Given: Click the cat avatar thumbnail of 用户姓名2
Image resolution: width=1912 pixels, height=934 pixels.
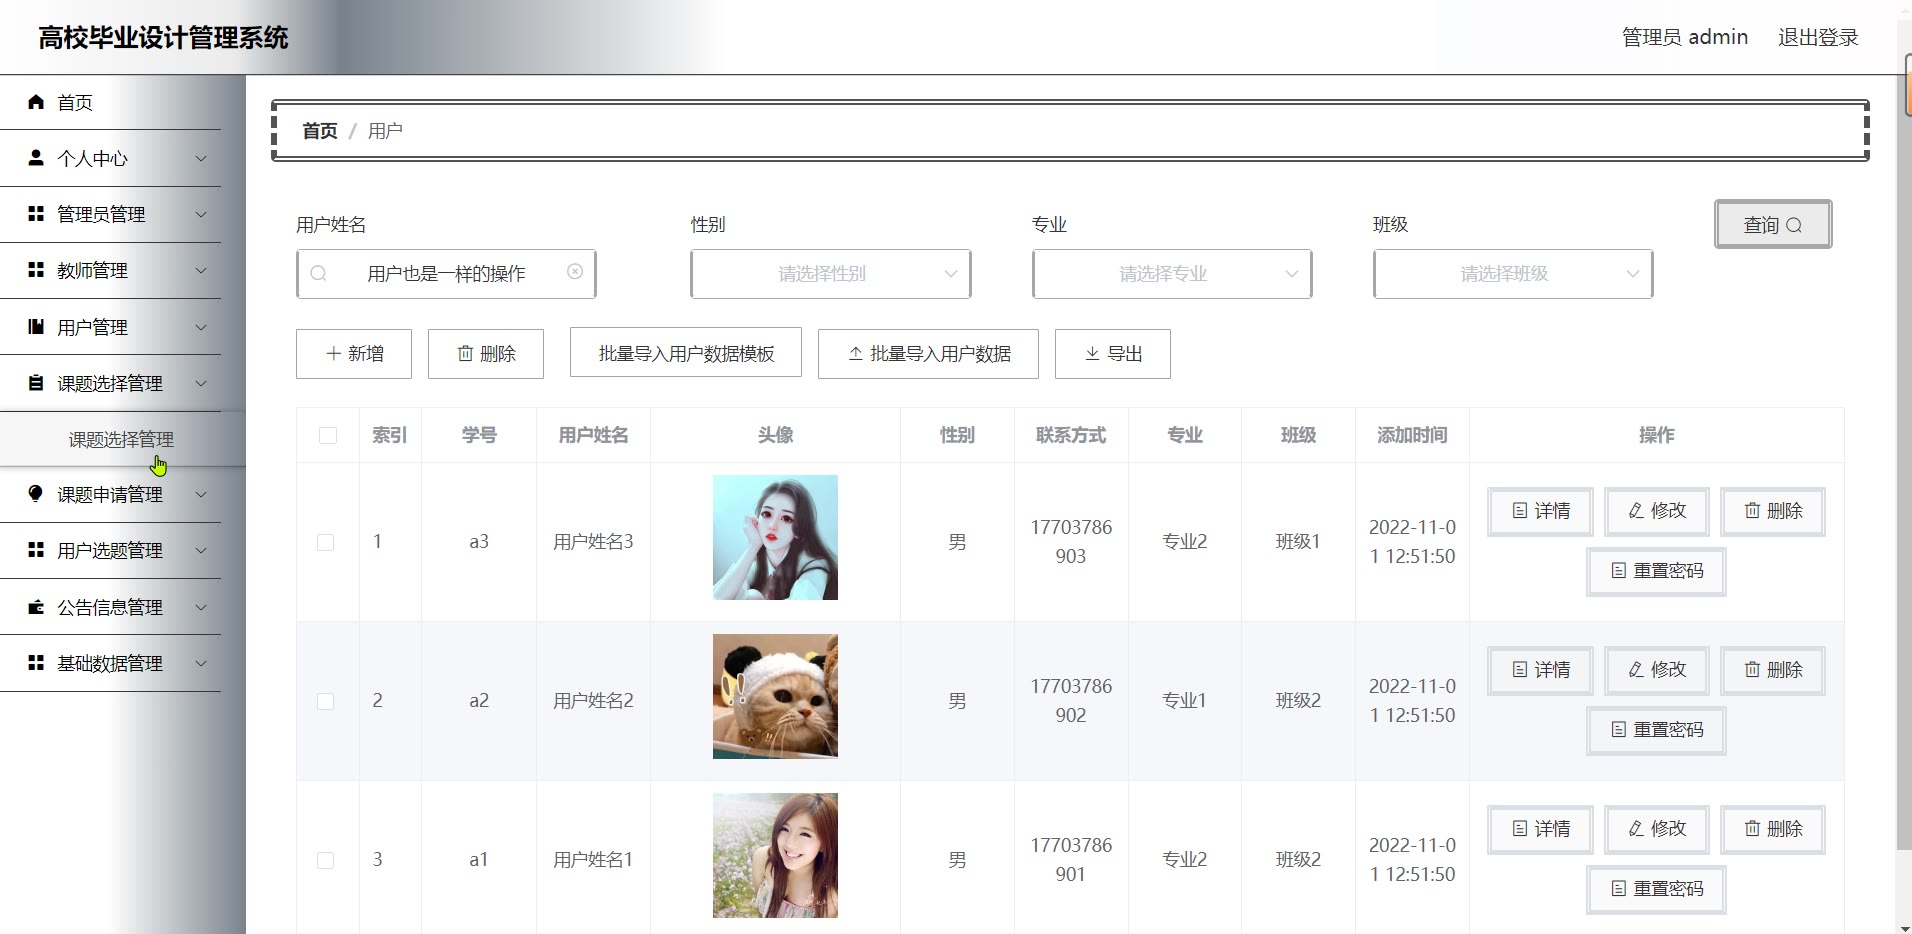Looking at the screenshot, I should pos(775,696).
